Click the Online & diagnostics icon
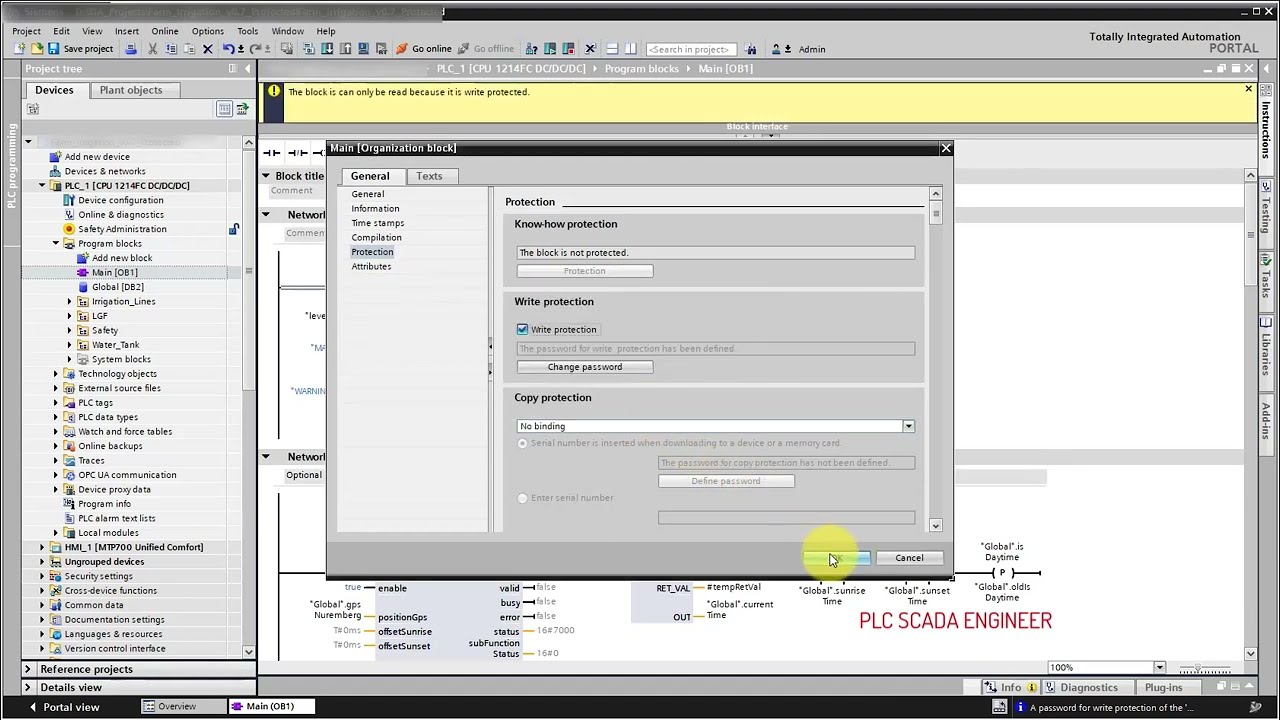The width and height of the screenshot is (1280, 720). click(x=69, y=214)
